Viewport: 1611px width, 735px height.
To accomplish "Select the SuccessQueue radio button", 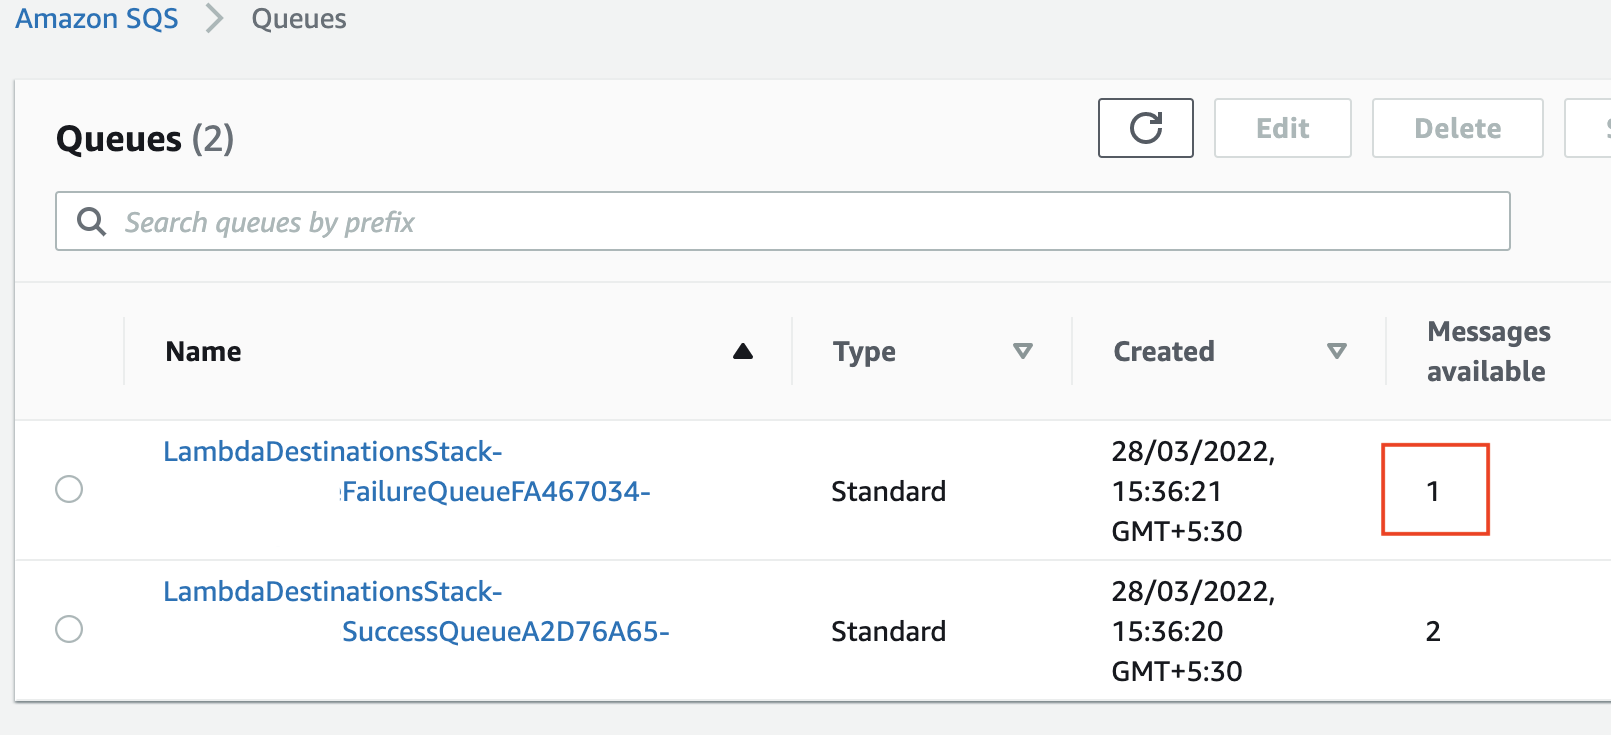I will coord(69,629).
